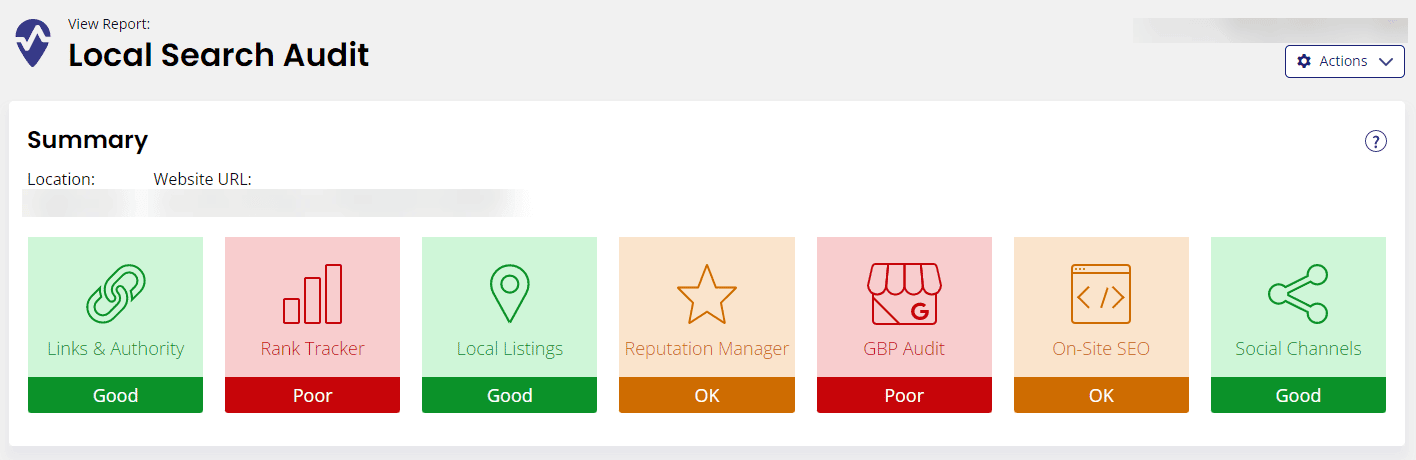Viewport: 1416px width, 460px height.
Task: Click the Social Channels Good status bar
Action: [x=1298, y=395]
